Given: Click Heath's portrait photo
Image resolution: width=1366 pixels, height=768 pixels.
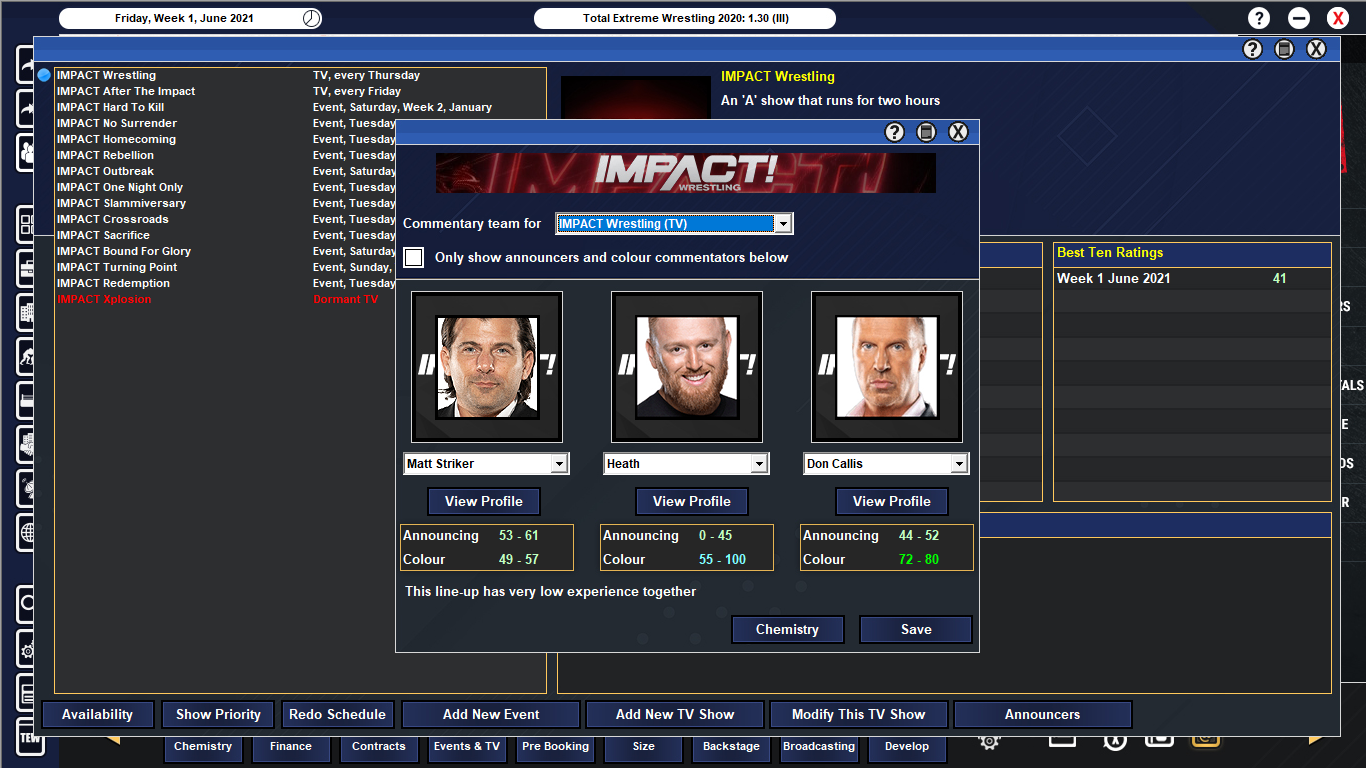Looking at the screenshot, I should pyautogui.click(x=687, y=367).
